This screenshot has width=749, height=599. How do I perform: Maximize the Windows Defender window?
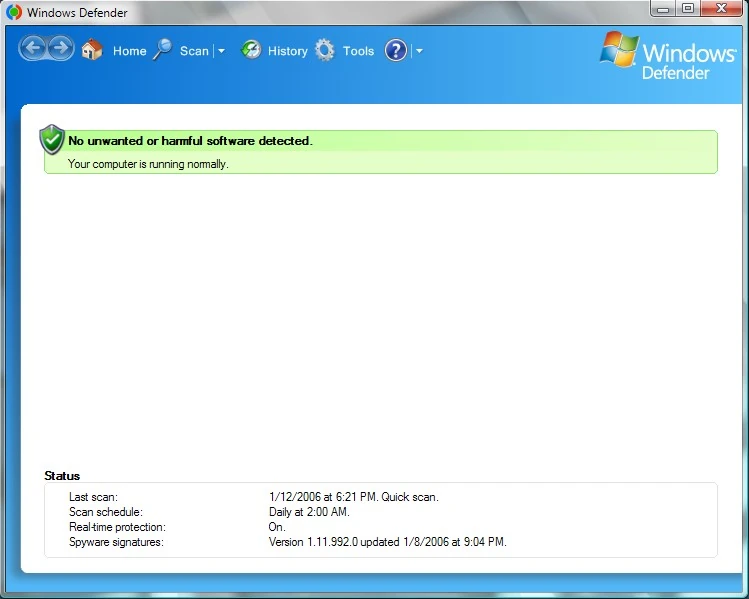(688, 8)
